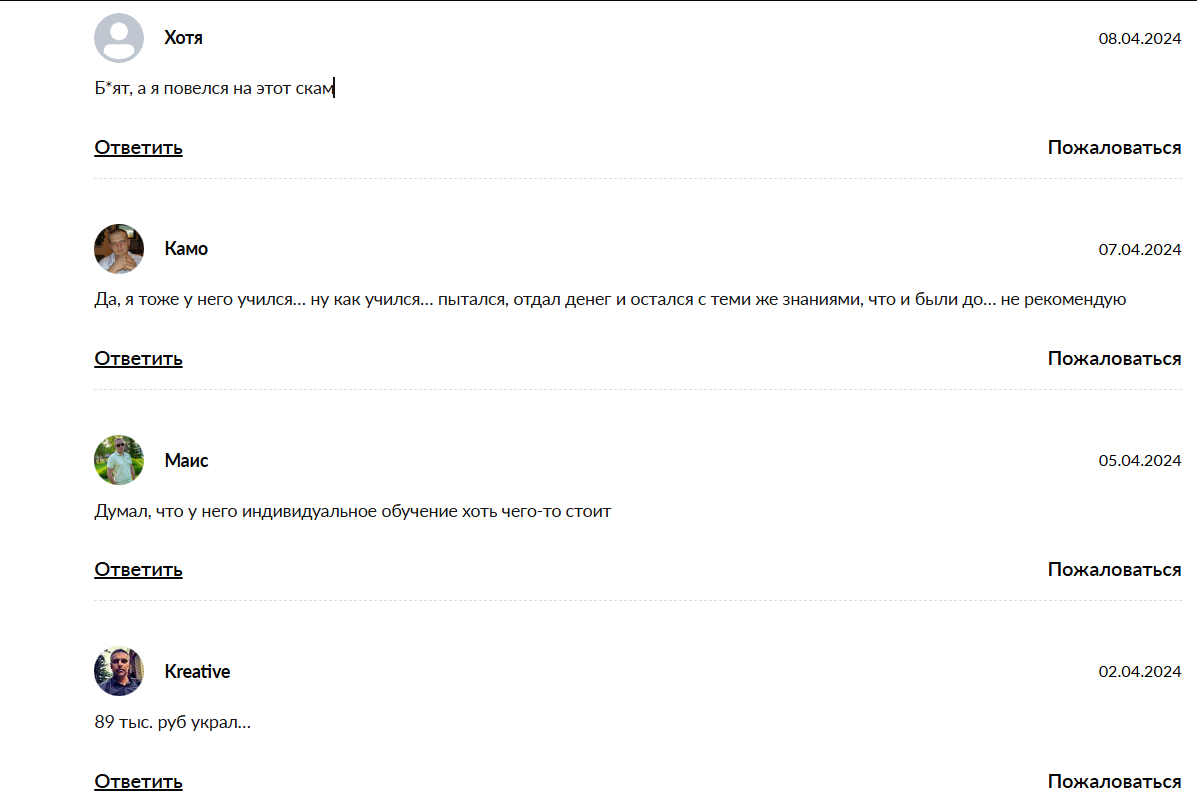This screenshot has height=795, width=1197.
Task: Report Хотя's comment with Пожаловаться
Action: tap(1114, 148)
